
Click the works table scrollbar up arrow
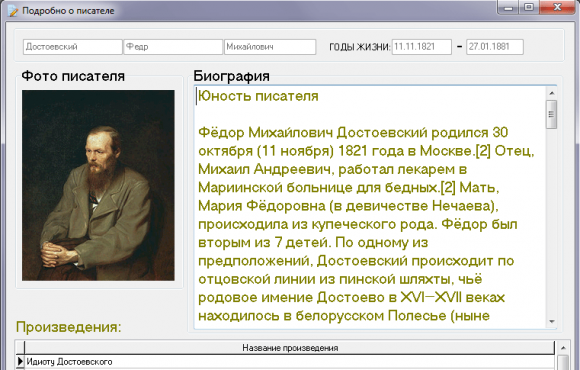[563, 348]
